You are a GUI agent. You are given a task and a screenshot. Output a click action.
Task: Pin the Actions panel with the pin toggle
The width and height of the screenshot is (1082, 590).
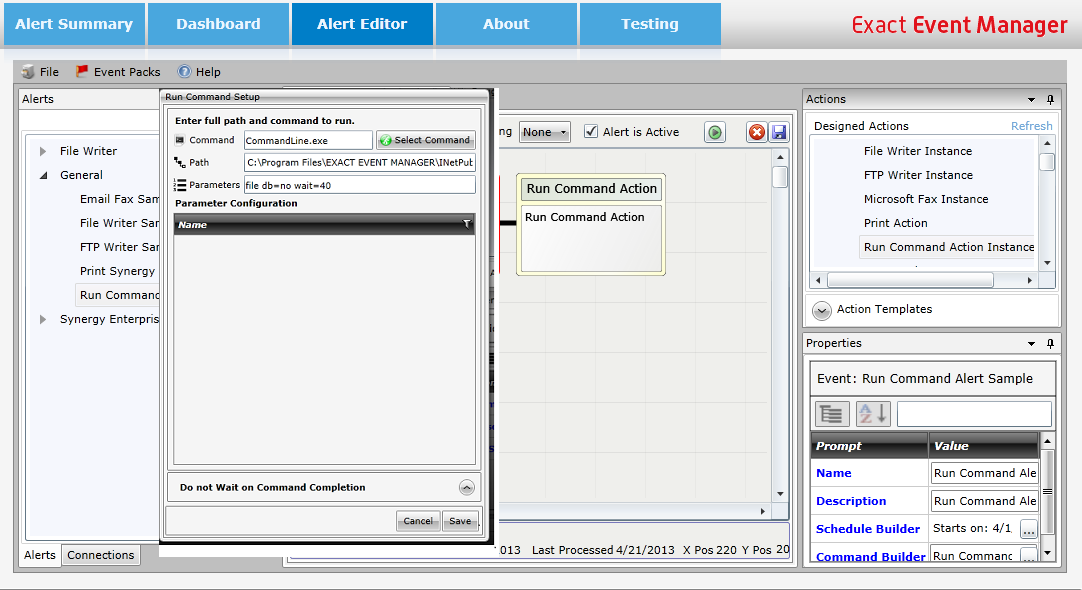click(1049, 99)
